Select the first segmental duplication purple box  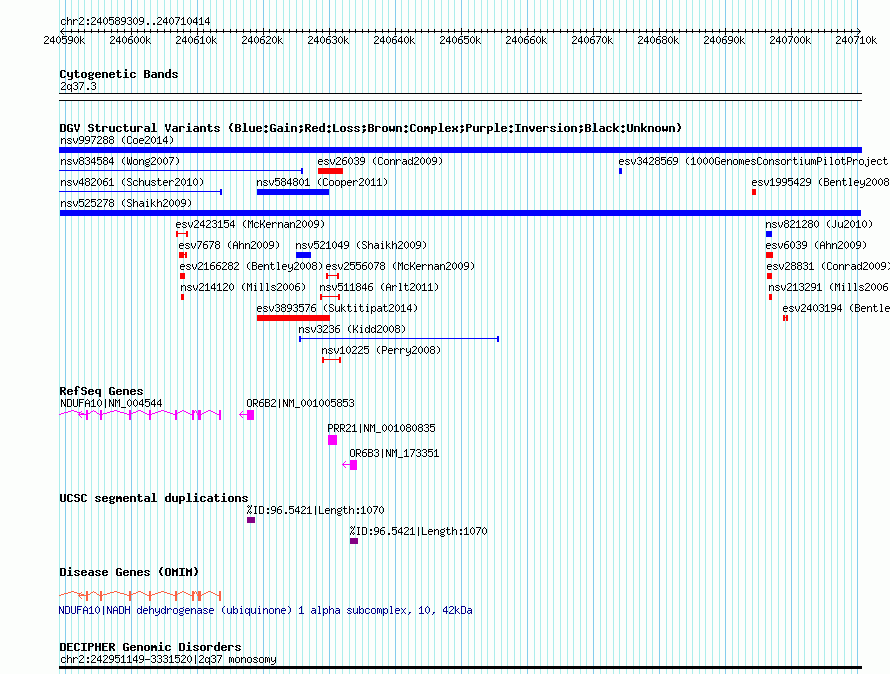coord(251,520)
